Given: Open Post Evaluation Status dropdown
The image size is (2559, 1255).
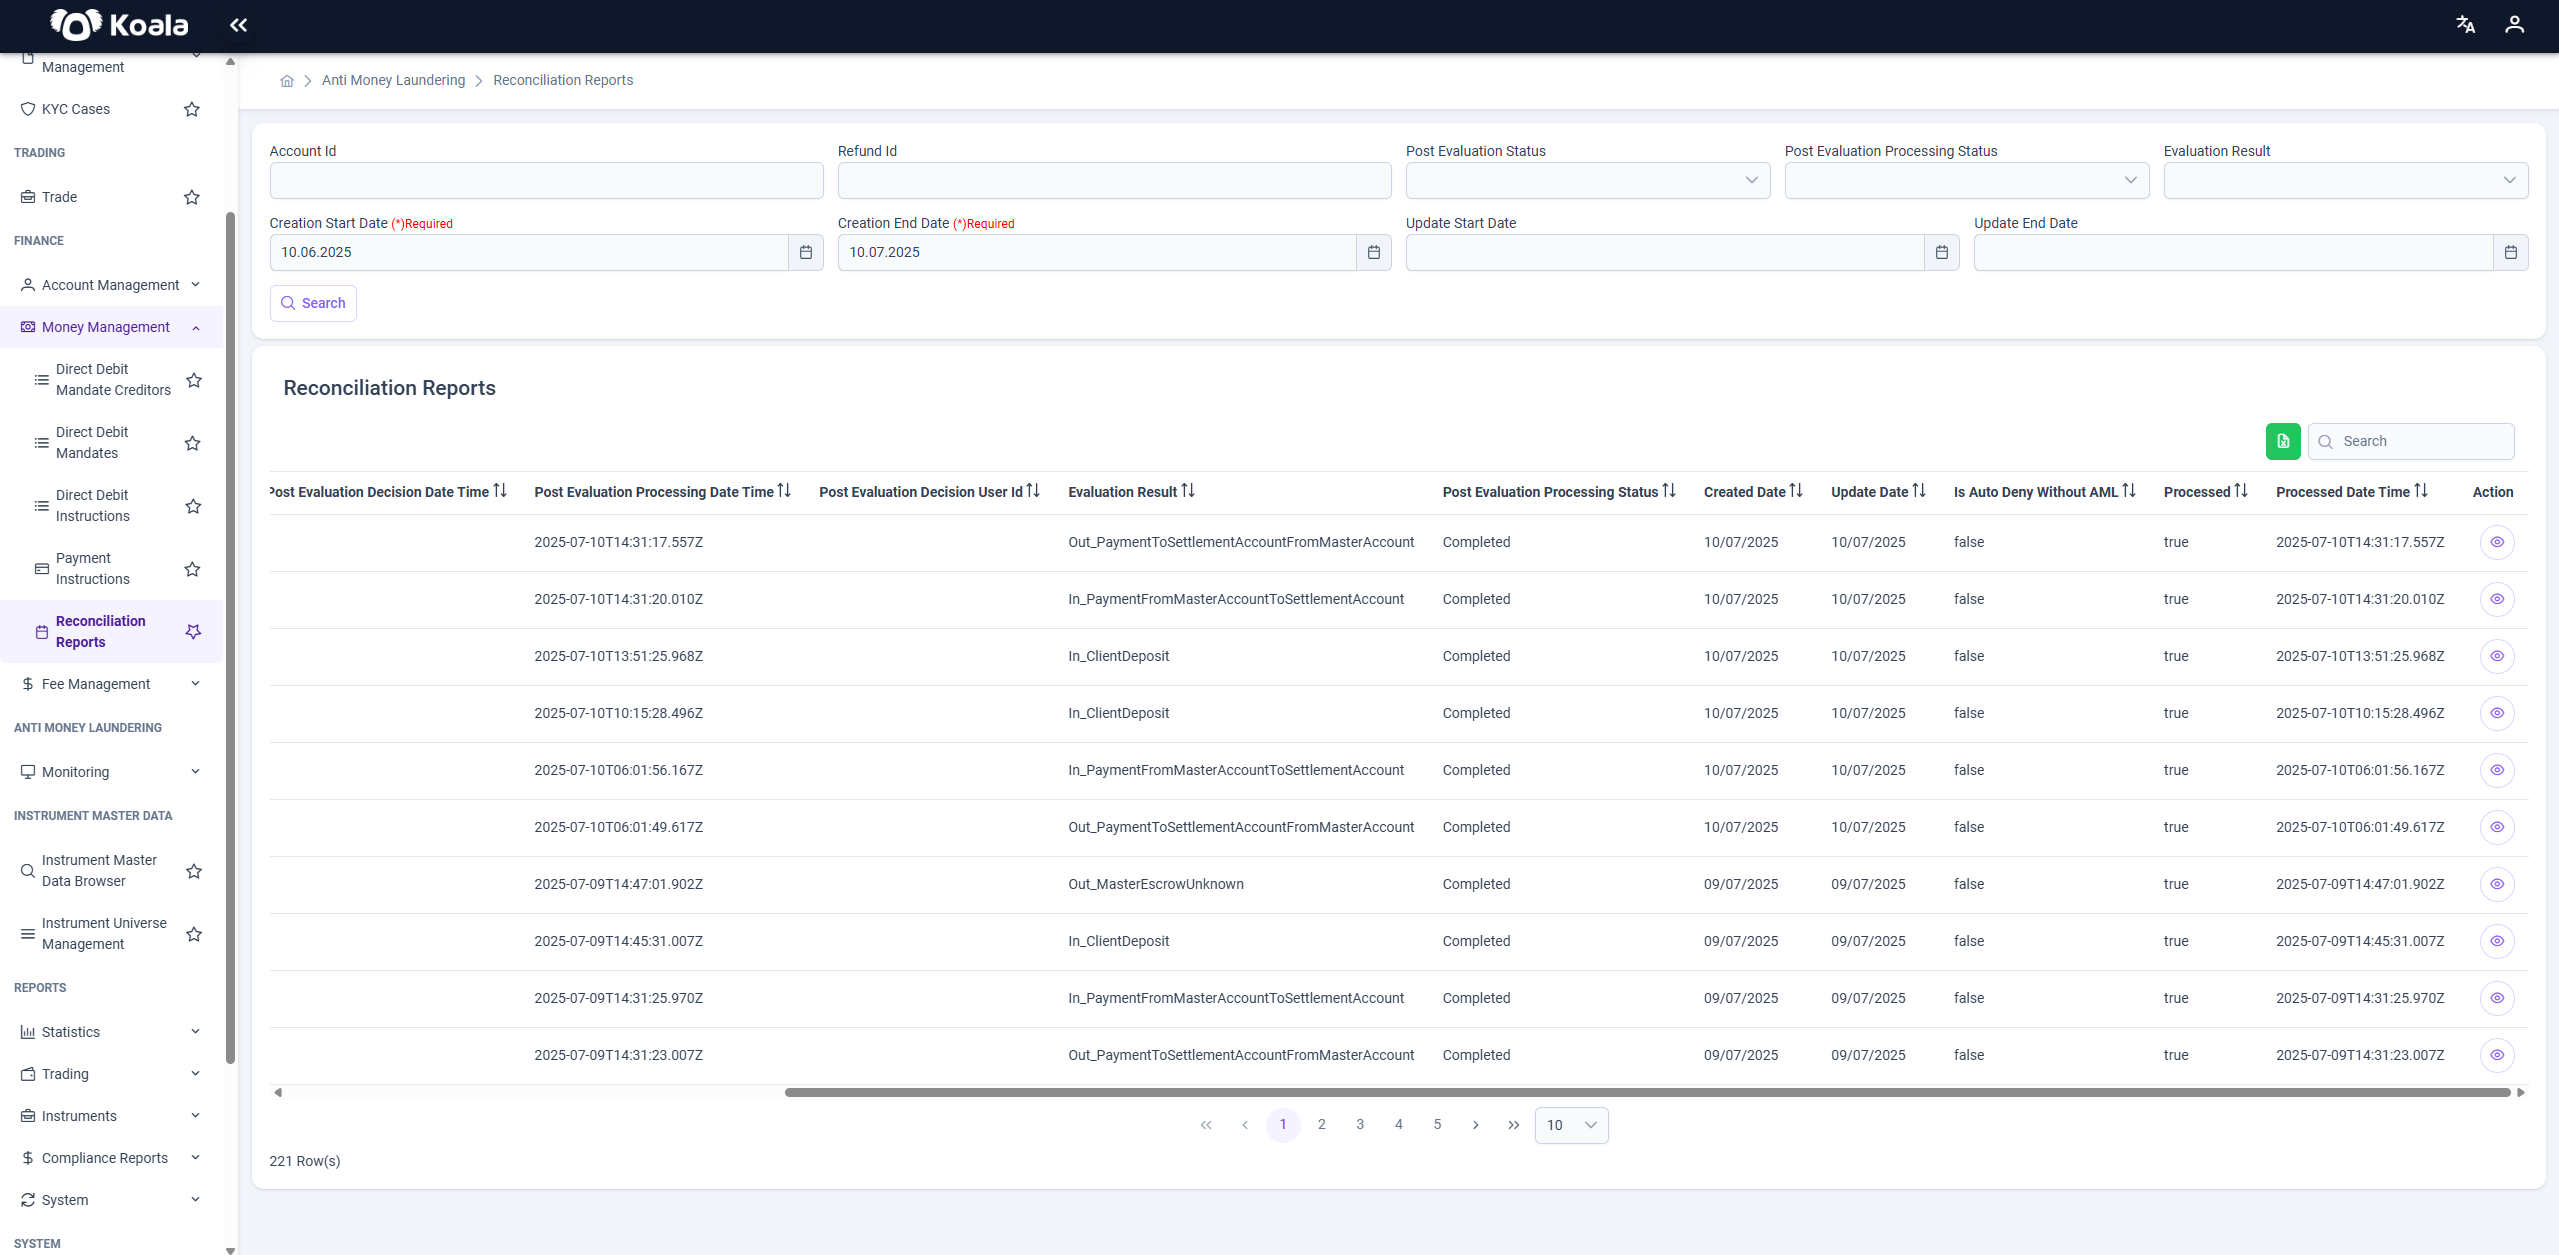Looking at the screenshot, I should (1588, 180).
